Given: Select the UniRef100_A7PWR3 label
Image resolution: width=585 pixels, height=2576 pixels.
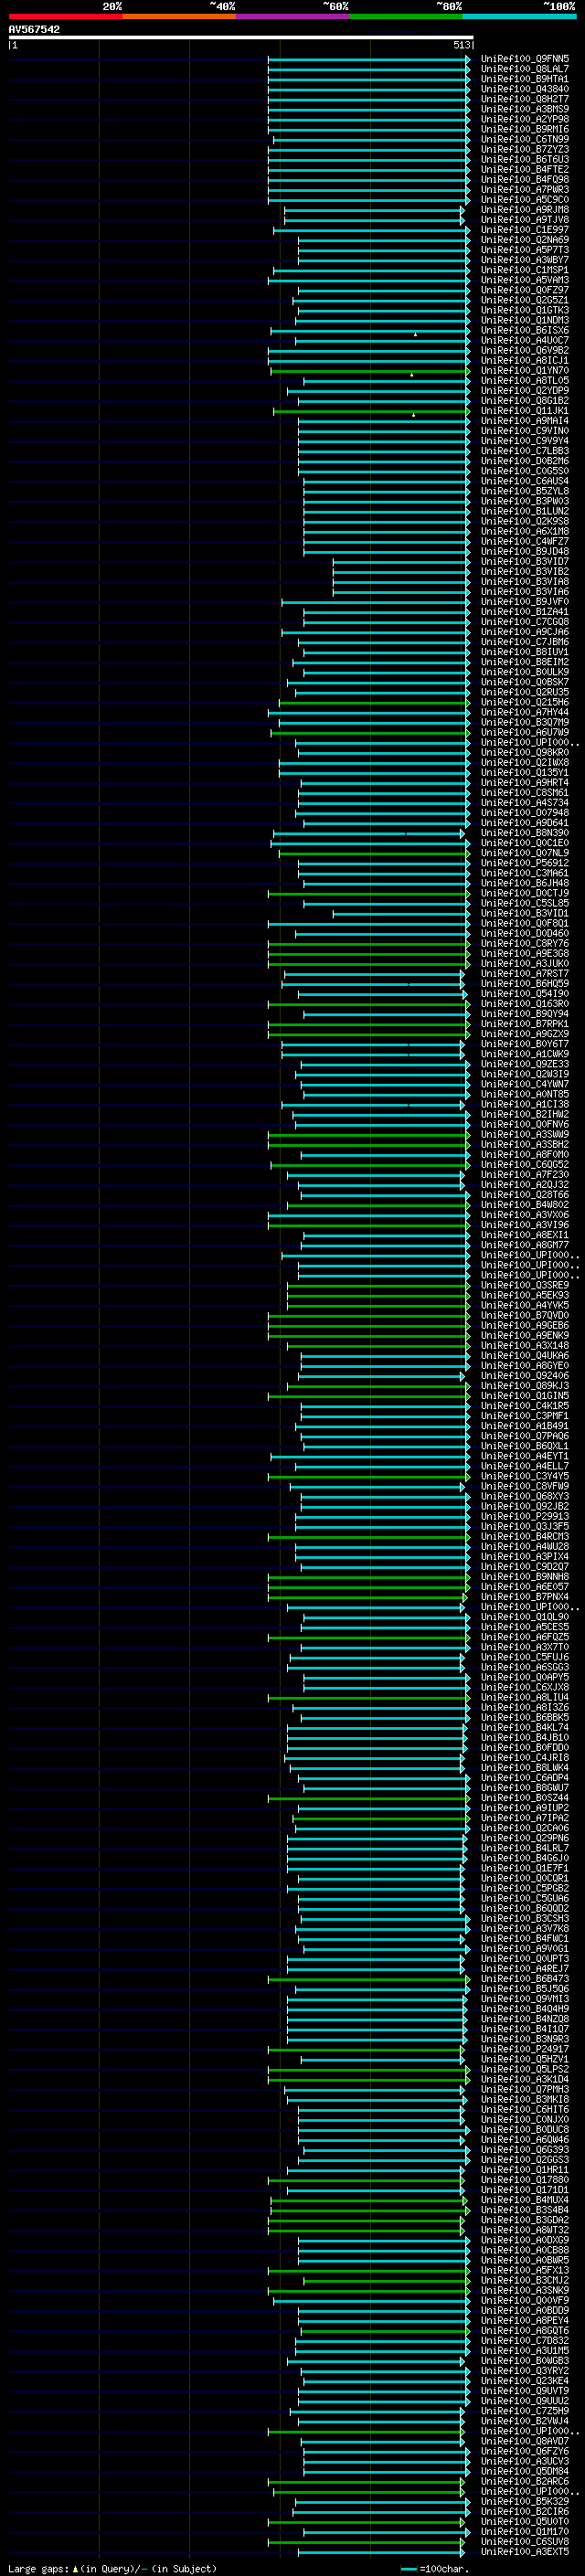Looking at the screenshot, I should (525, 189).
